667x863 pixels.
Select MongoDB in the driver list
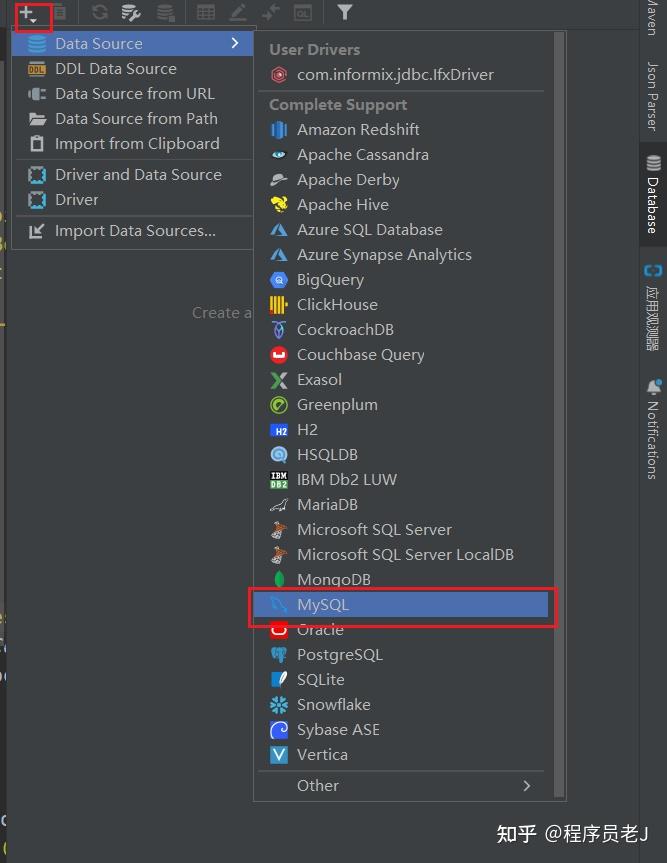(334, 580)
